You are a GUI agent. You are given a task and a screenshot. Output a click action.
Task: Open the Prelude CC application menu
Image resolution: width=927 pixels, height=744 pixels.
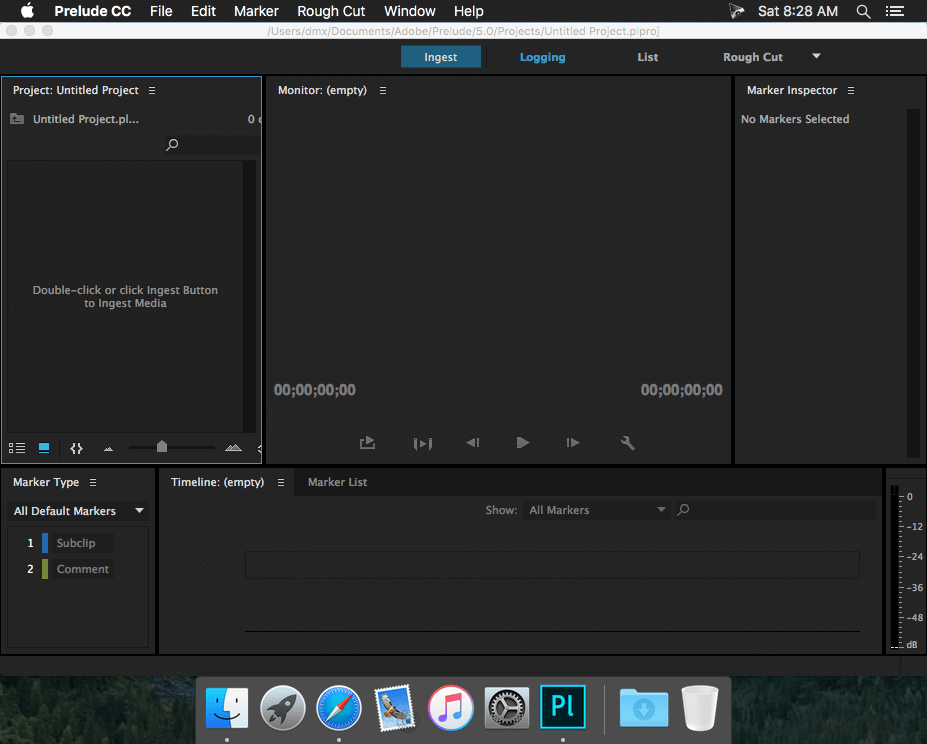(93, 11)
